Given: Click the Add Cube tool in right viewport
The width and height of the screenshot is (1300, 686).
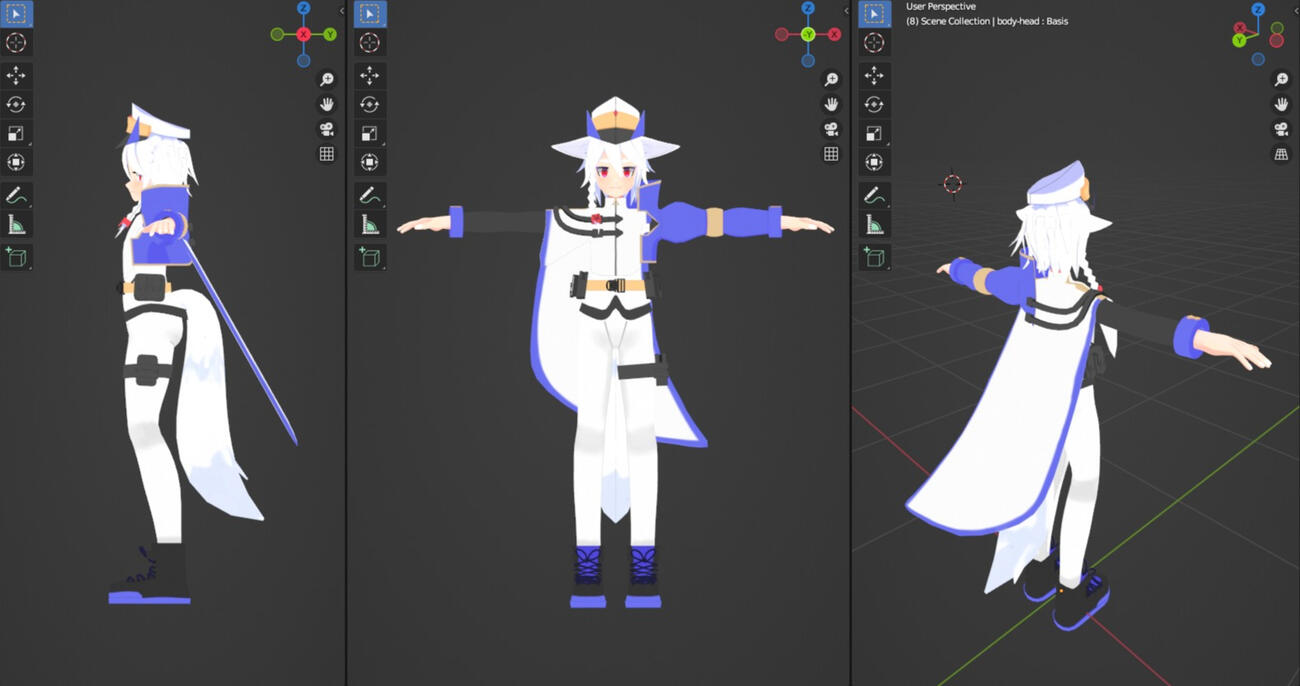Looking at the screenshot, I should 874,258.
